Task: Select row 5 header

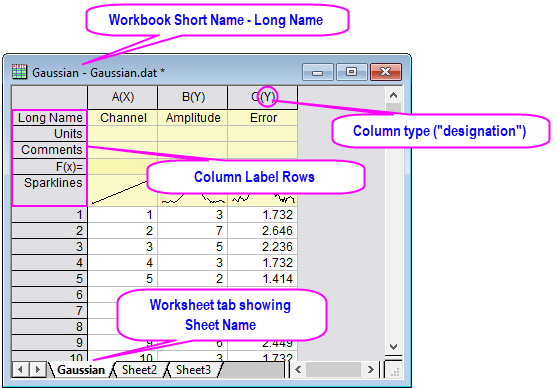Action: (x=49, y=279)
